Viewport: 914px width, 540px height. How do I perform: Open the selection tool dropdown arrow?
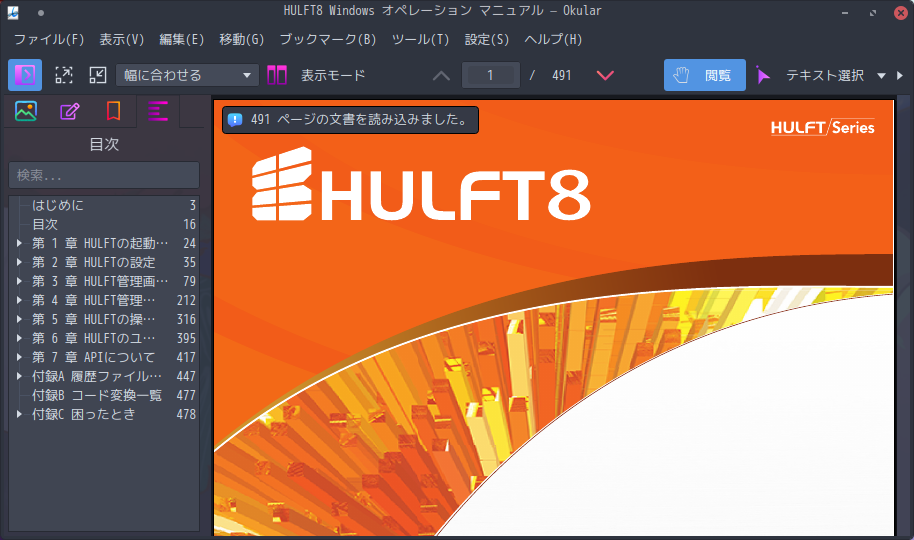[x=881, y=76]
